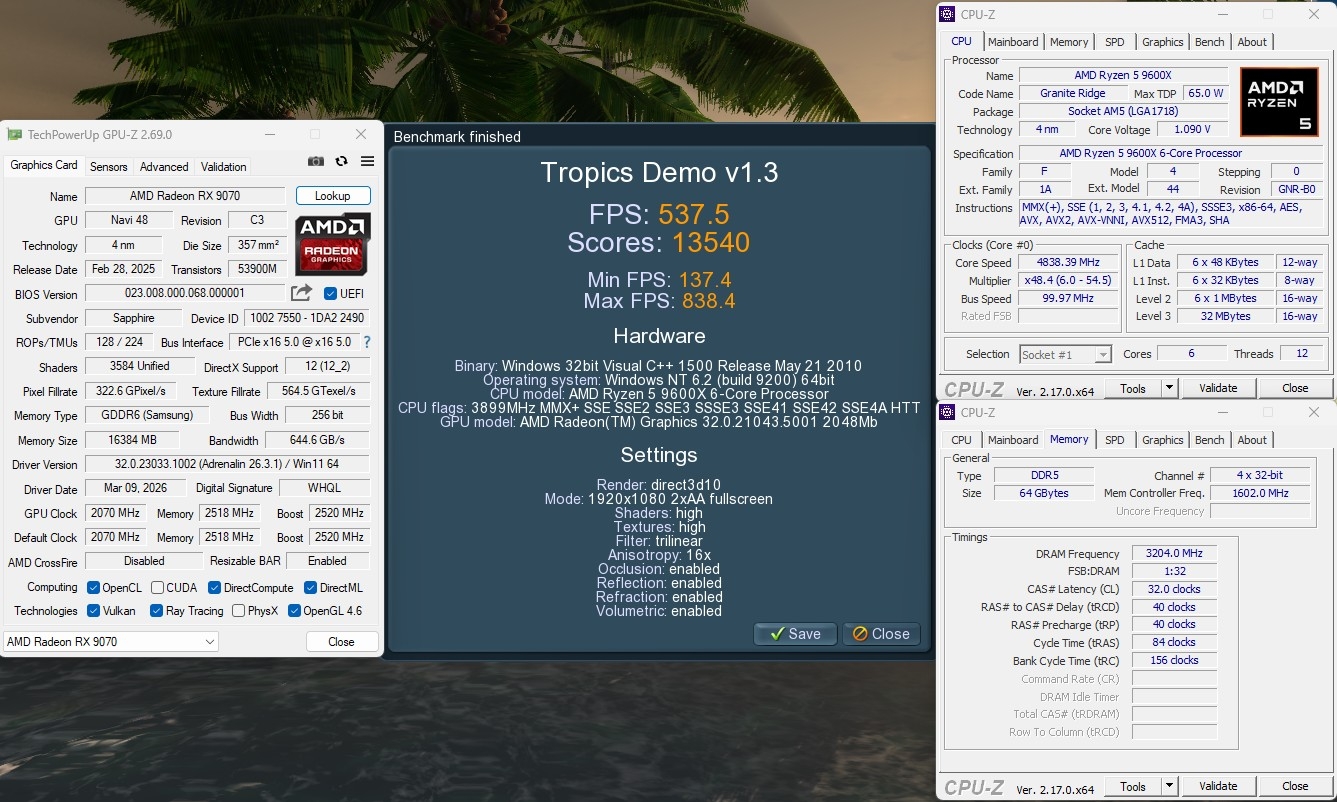Click Close button in CPU-Z memory window
Viewport: 1337px width, 802px height.
[x=1295, y=786]
